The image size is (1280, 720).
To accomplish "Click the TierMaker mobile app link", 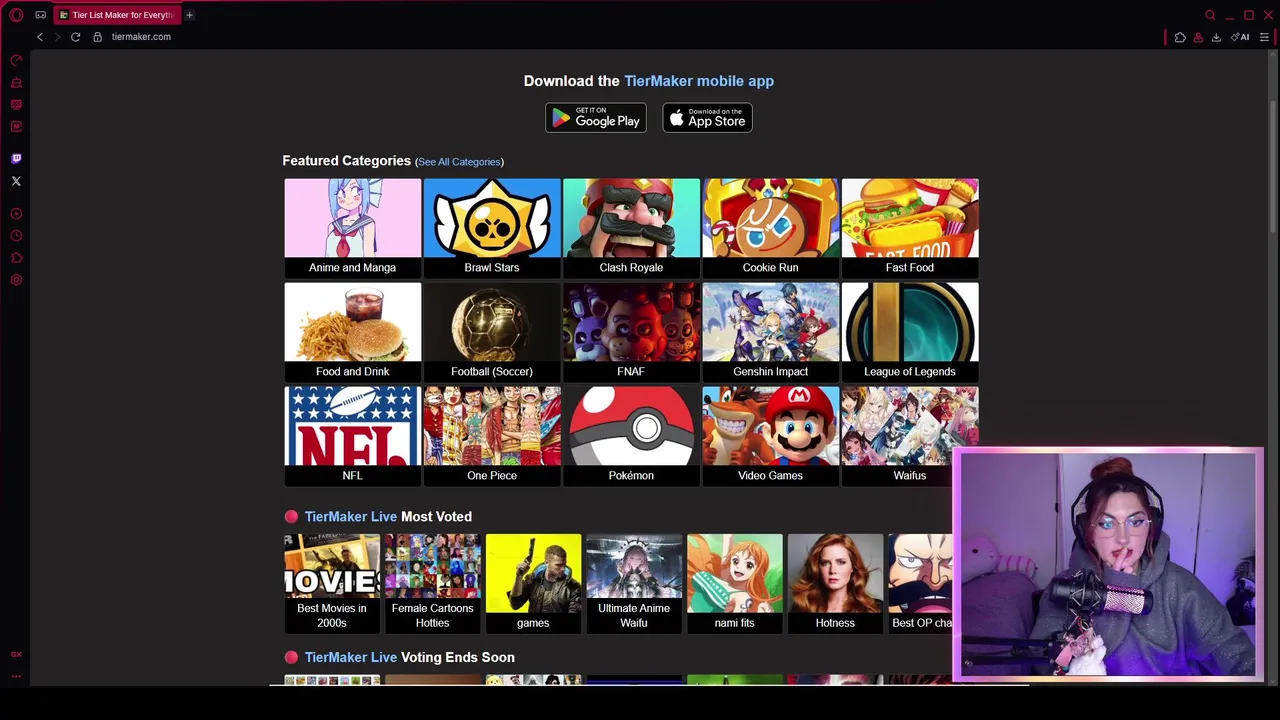I will click(x=699, y=81).
